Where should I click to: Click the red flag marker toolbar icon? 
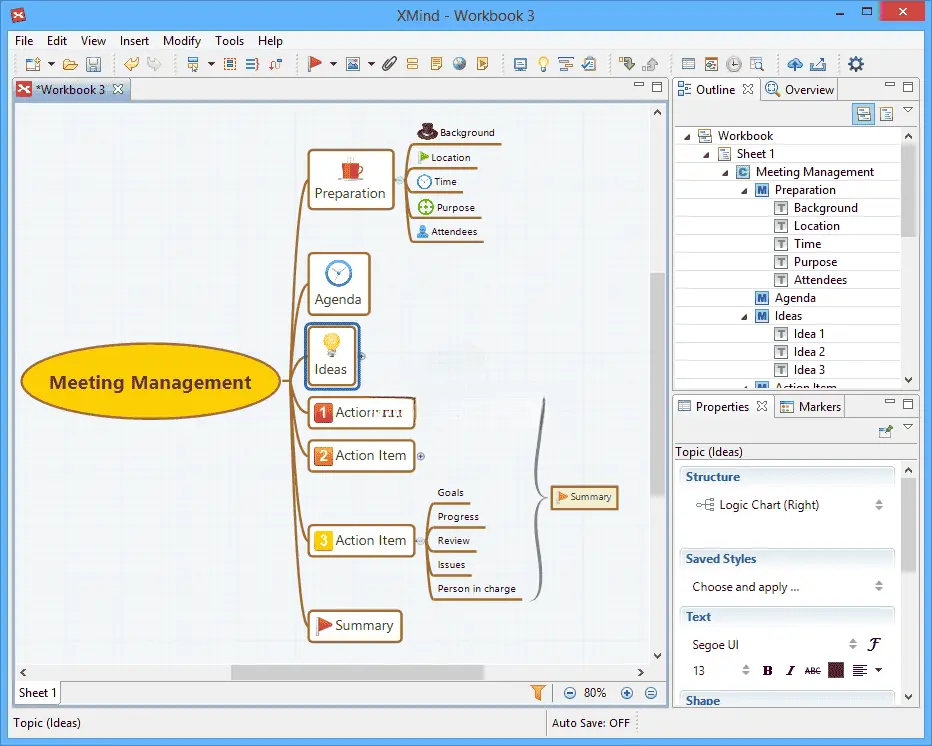tap(314, 64)
